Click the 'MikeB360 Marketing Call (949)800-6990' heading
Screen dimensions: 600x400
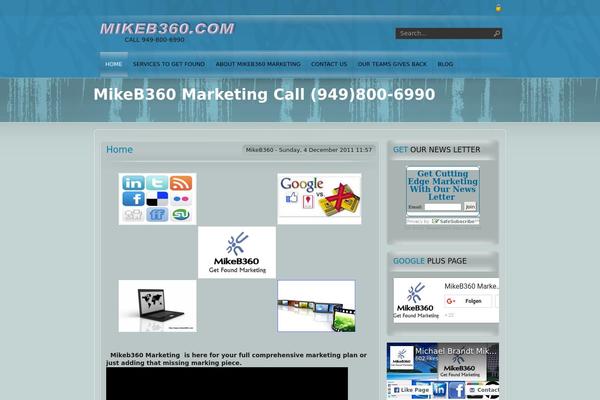tap(264, 95)
